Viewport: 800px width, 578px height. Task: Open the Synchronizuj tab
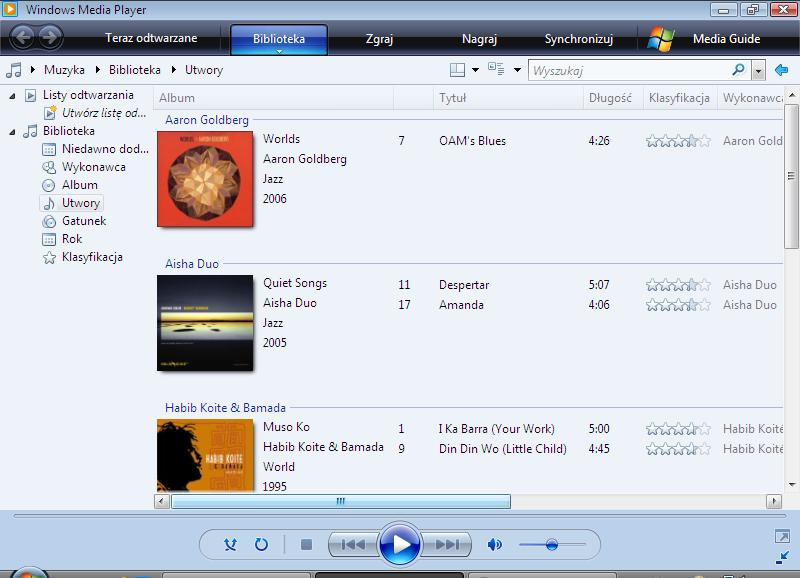[579, 39]
